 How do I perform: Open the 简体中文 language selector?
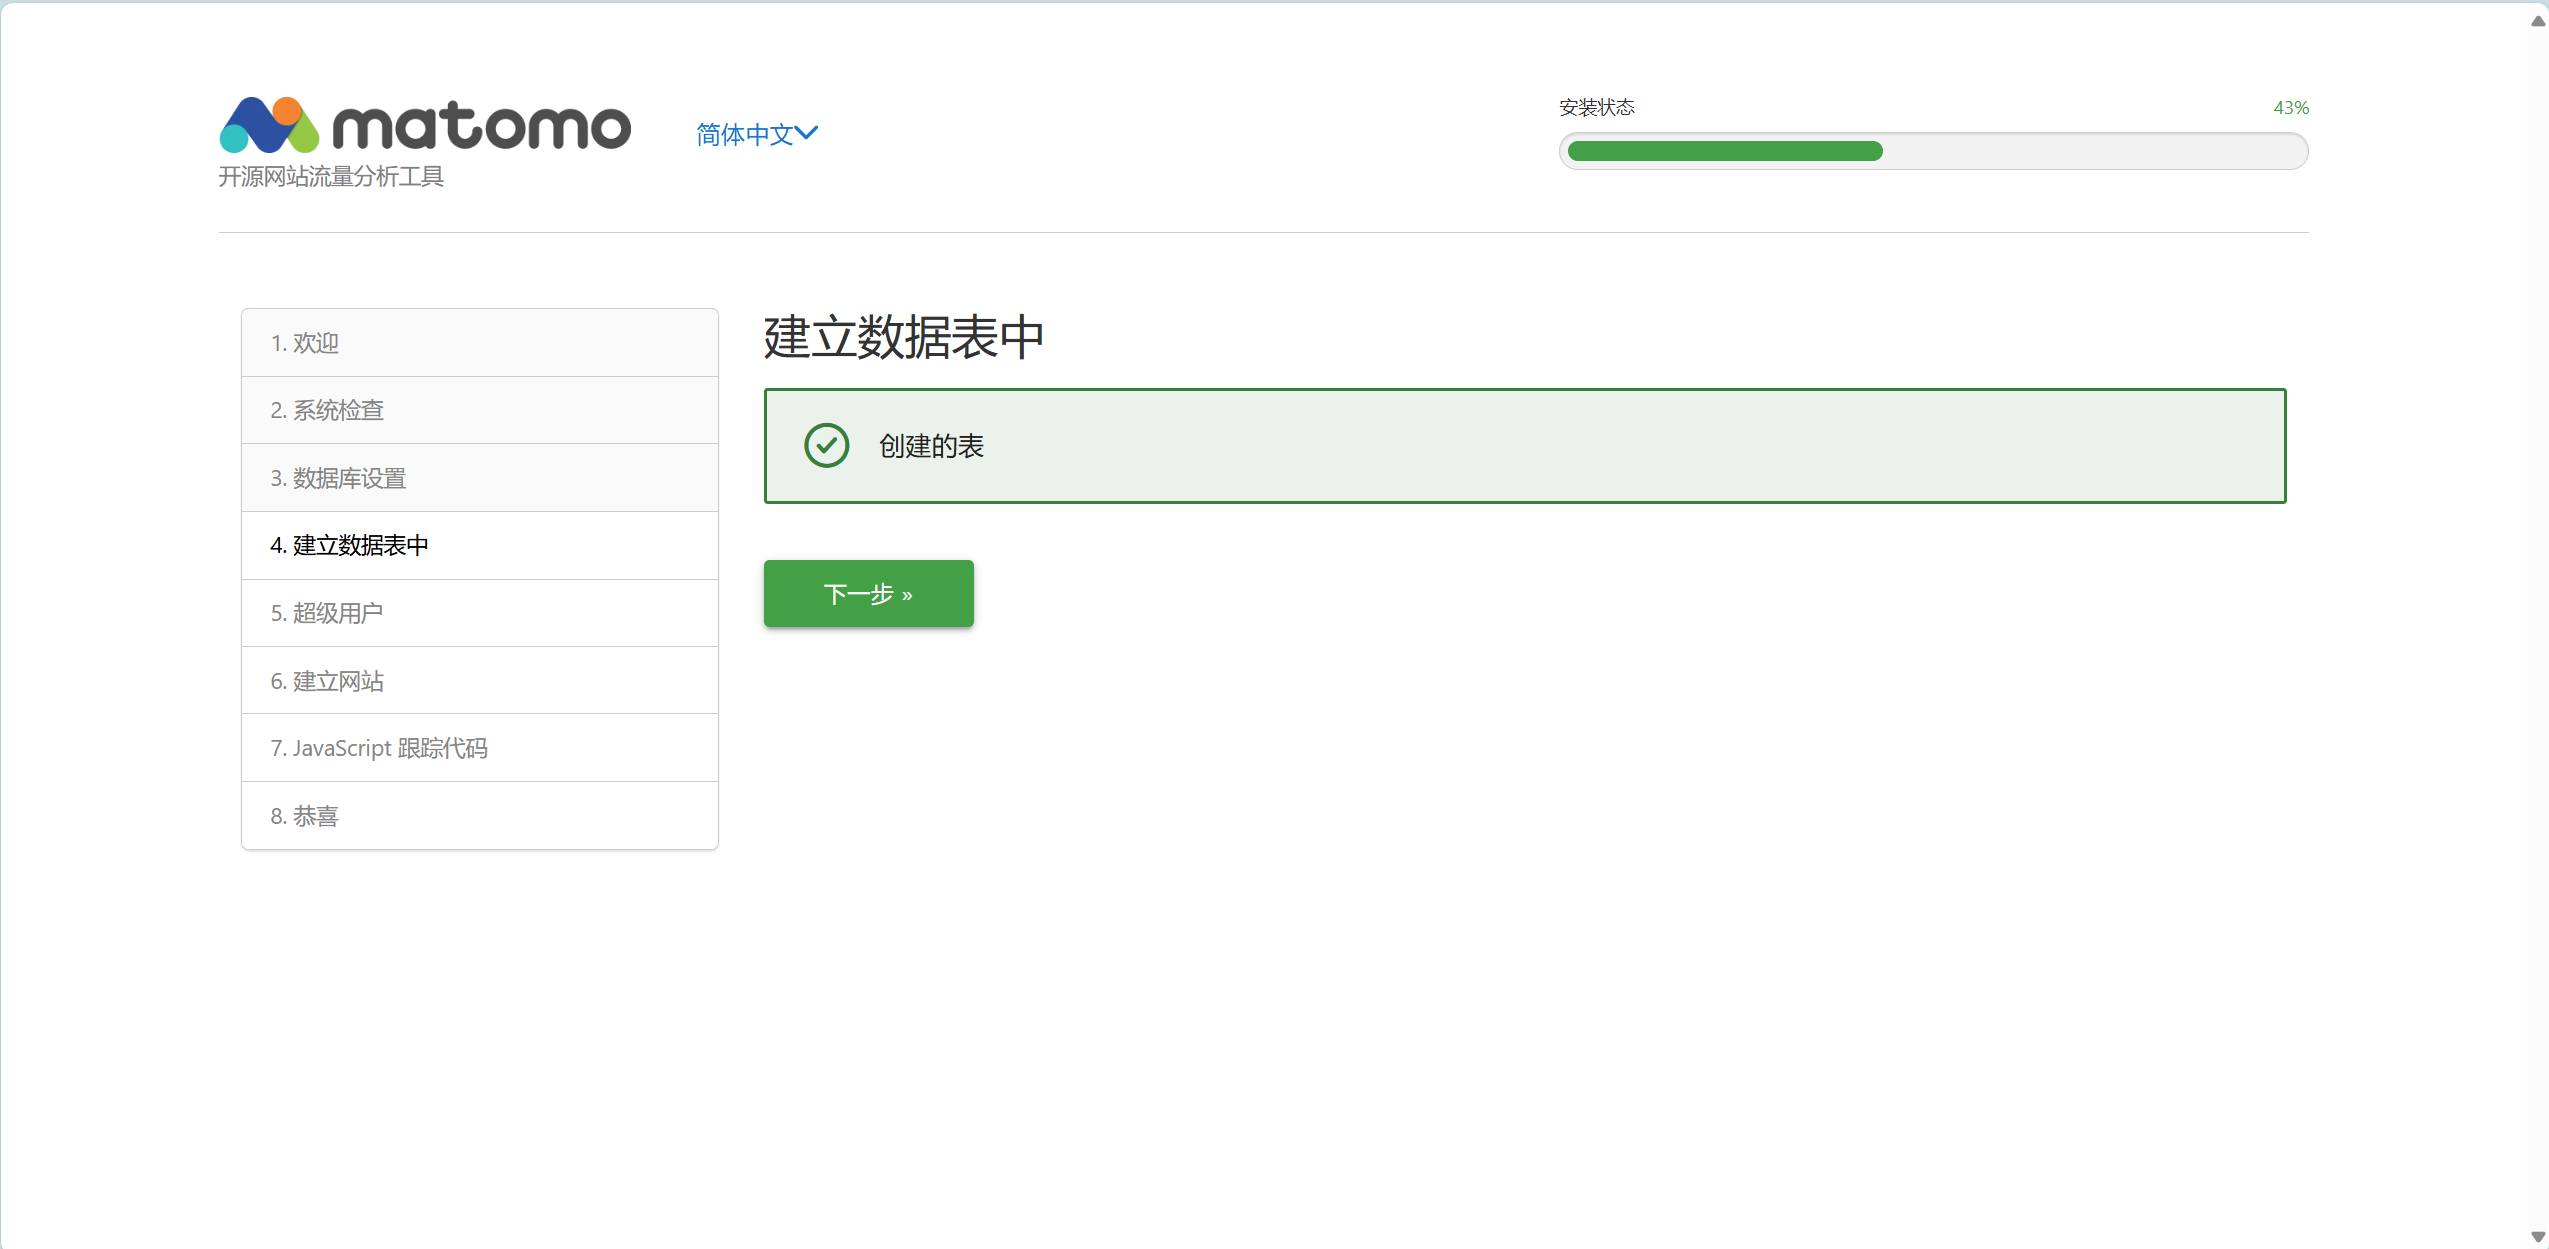[745, 134]
